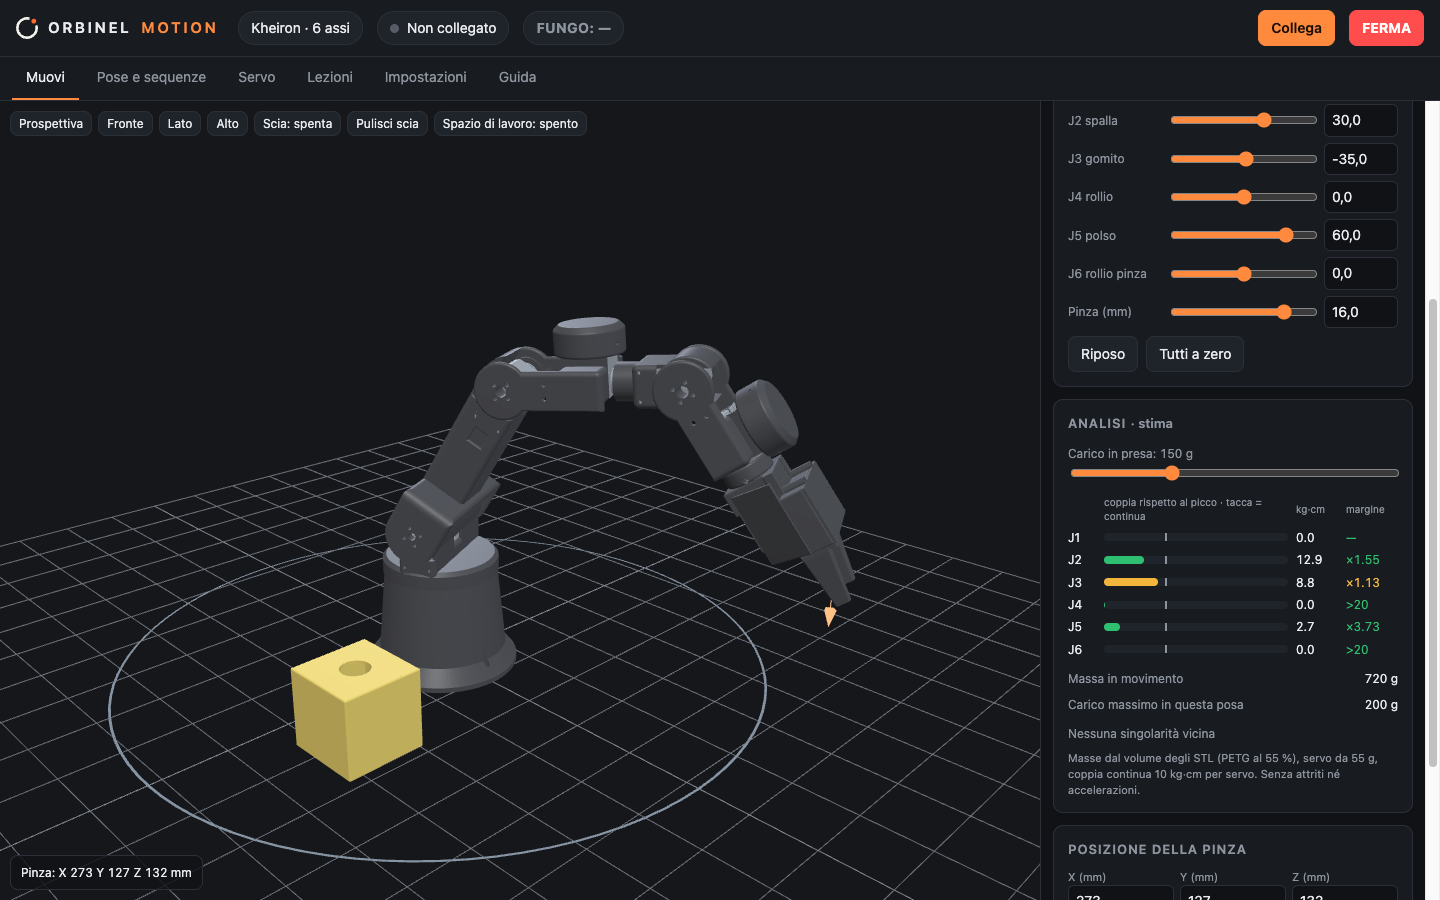Click the J2 margin value ×1.55
Viewport: 1440px width, 900px height.
coord(1362,560)
